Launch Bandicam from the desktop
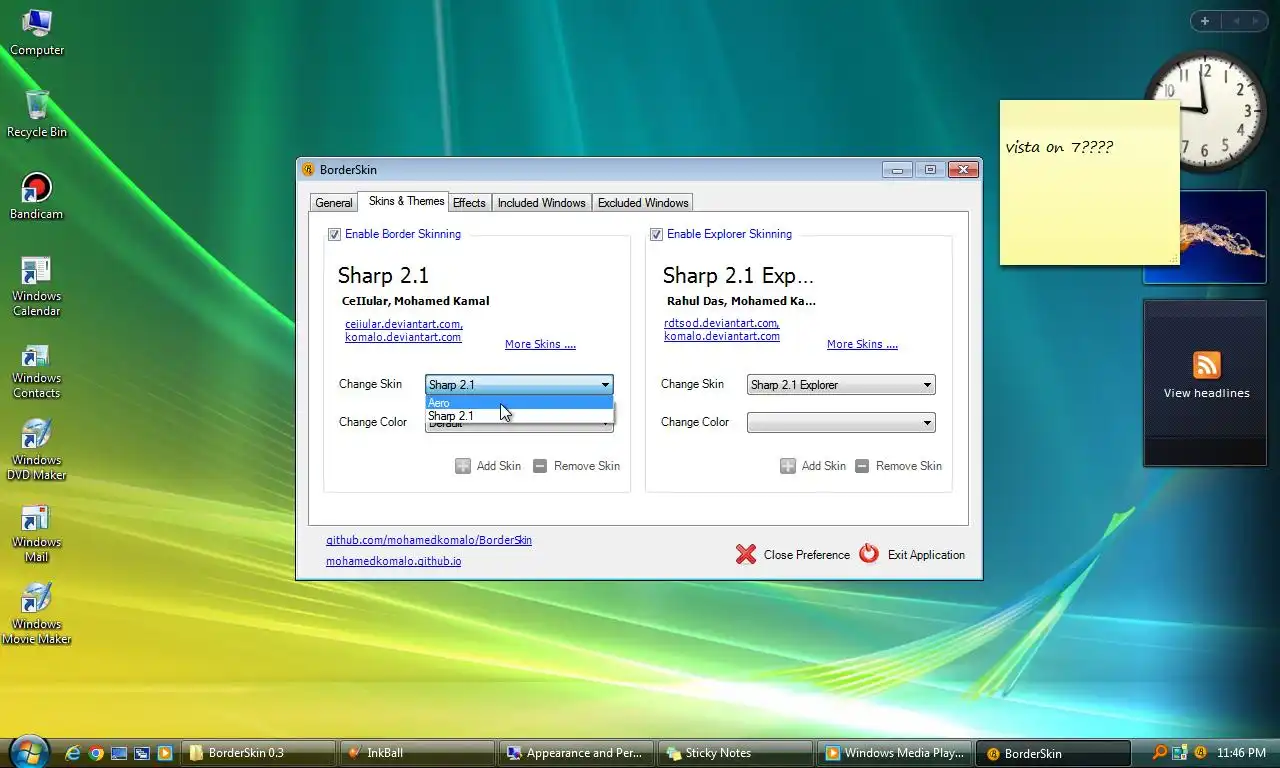This screenshot has width=1280, height=768. [37, 196]
